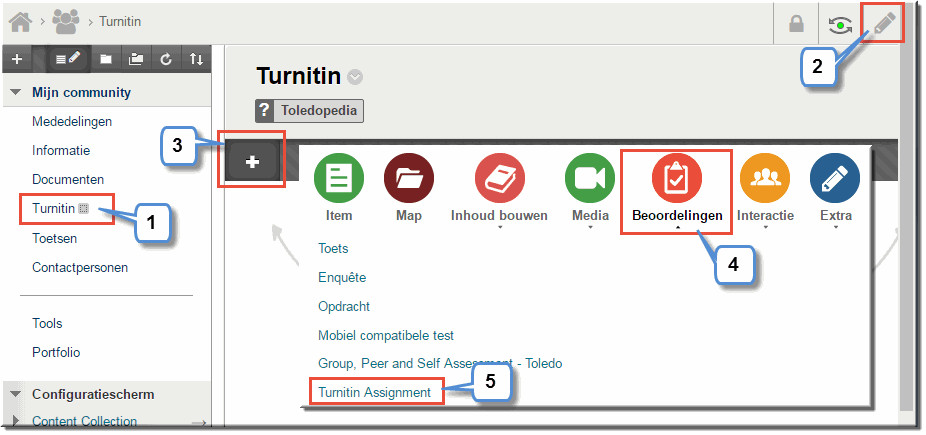Viewport: 926px width, 435px height.
Task: Refresh the sidebar menu
Action: pos(166,59)
